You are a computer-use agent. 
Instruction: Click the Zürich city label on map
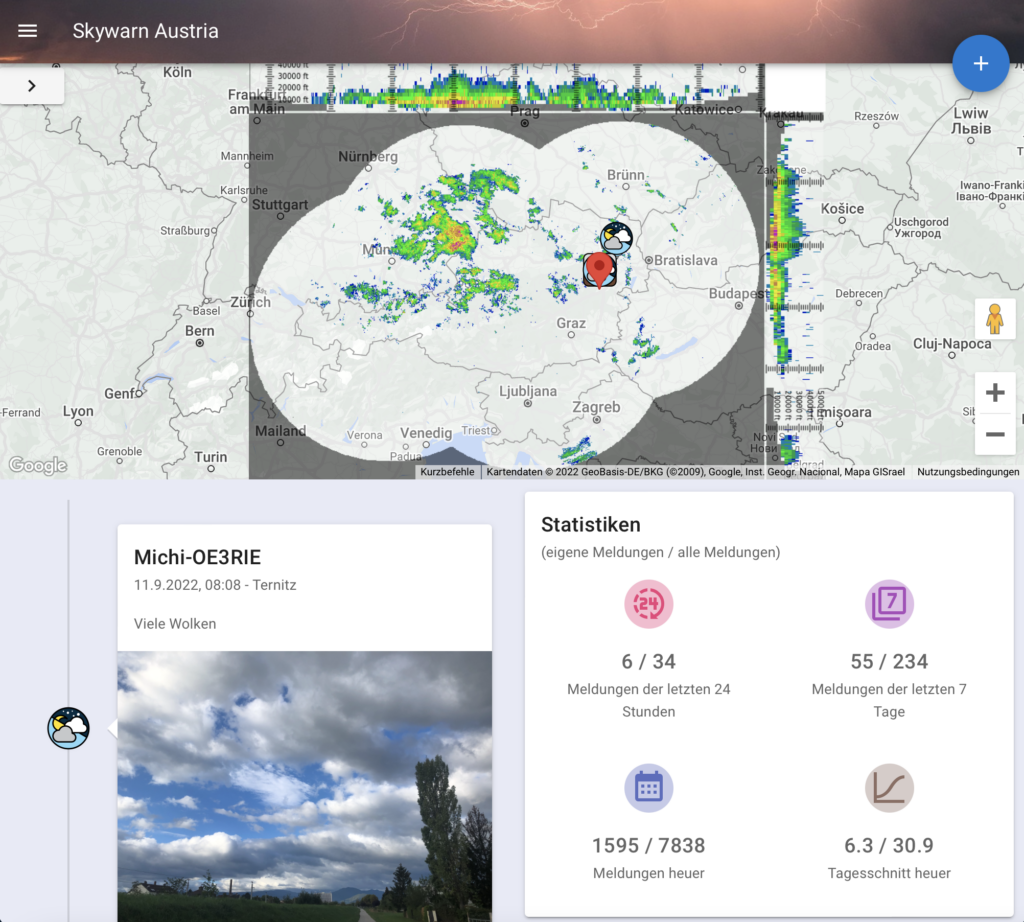click(250, 302)
